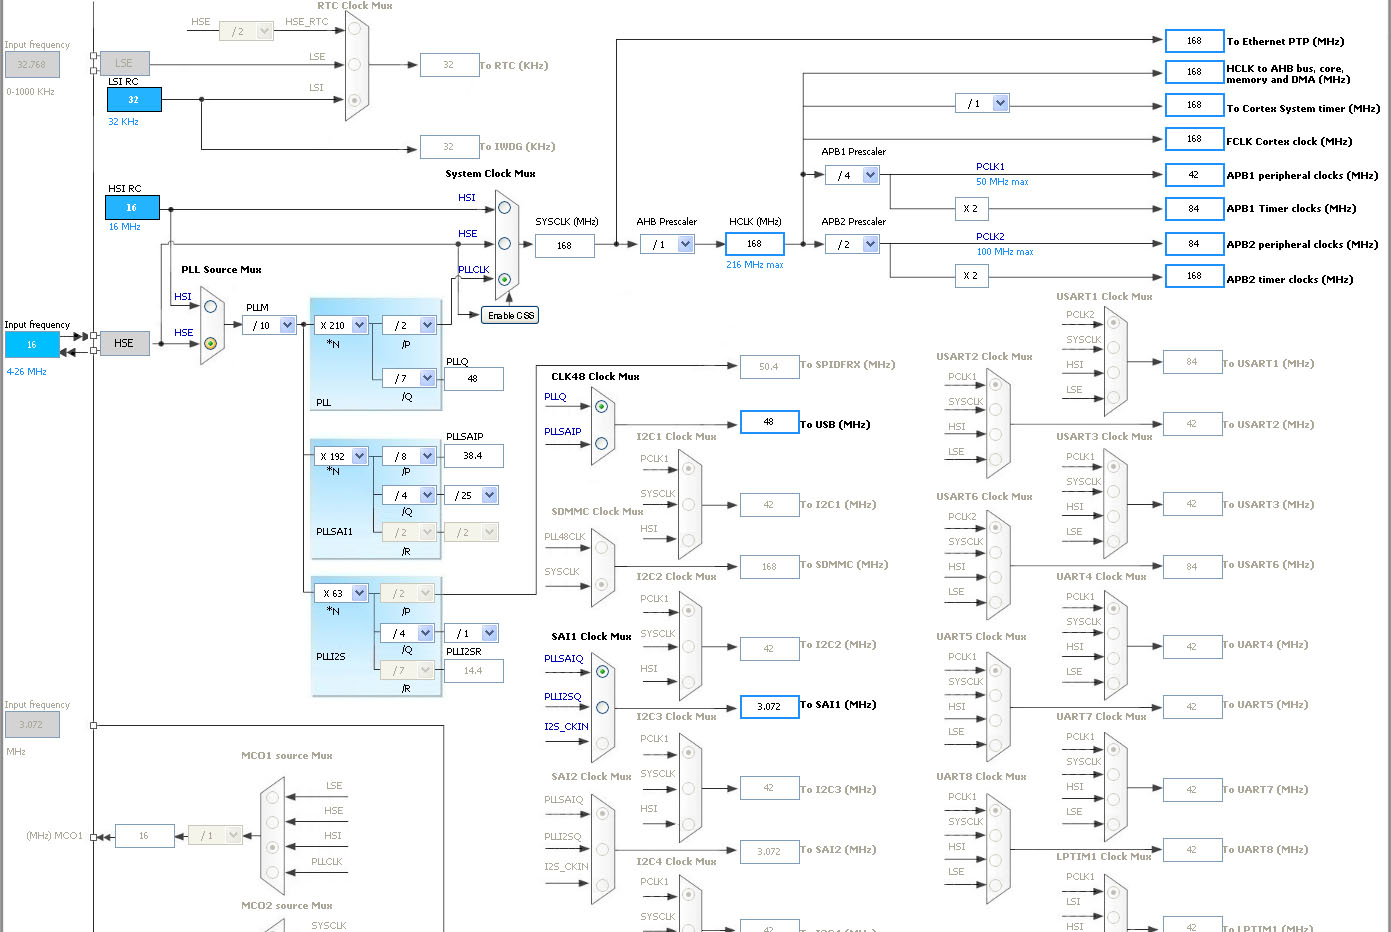Click the To RTC (KHz) value box

[x=449, y=65]
